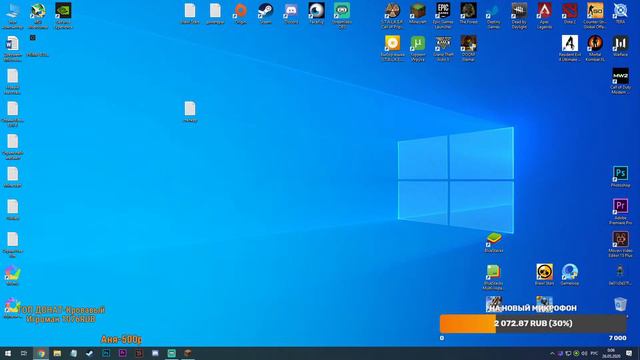Image resolution: width=640 pixels, height=360 pixels.
Task: Launch Grand Theft Auto V shortcut
Action: pyautogui.click(x=443, y=48)
